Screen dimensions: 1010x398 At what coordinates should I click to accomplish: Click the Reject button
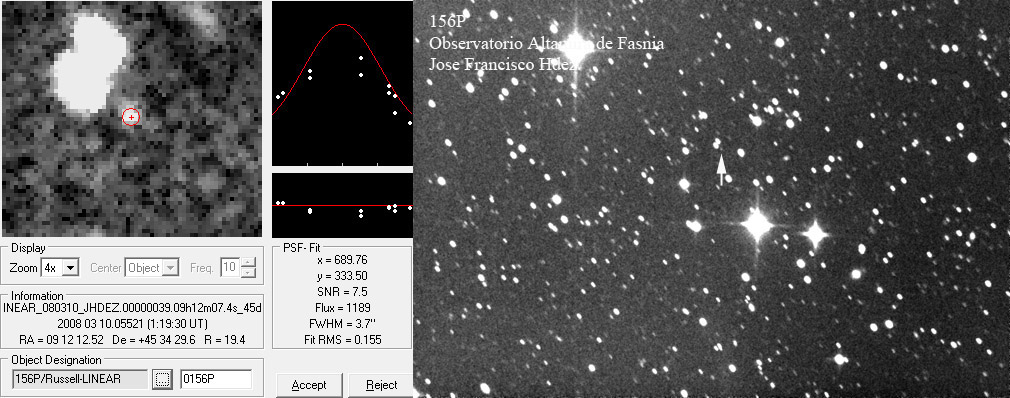(381, 385)
